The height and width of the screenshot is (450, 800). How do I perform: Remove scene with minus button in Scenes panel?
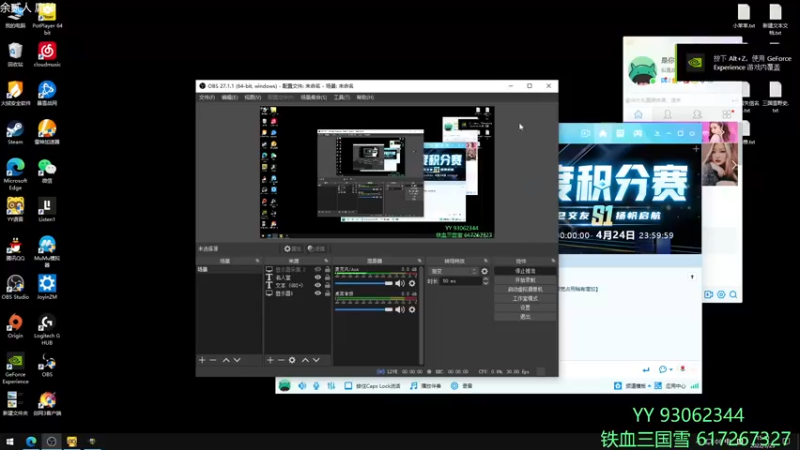click(x=213, y=360)
